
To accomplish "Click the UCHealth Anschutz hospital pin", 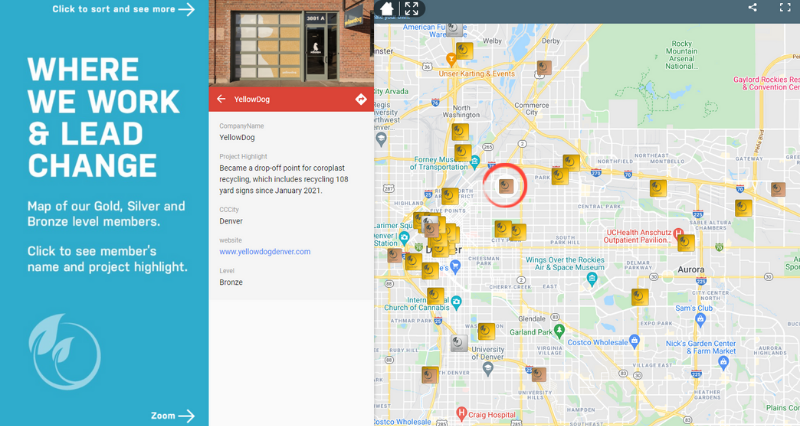I will pyautogui.click(x=678, y=234).
